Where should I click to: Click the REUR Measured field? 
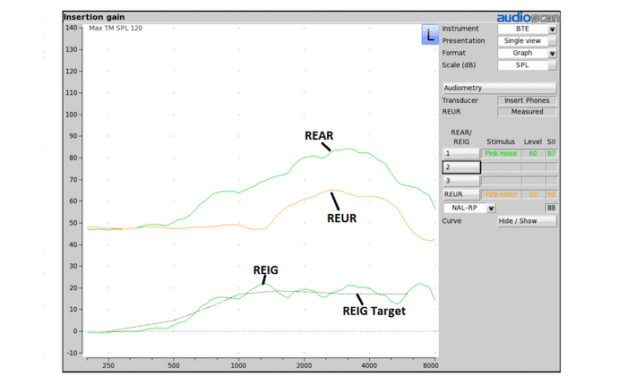click(x=527, y=112)
